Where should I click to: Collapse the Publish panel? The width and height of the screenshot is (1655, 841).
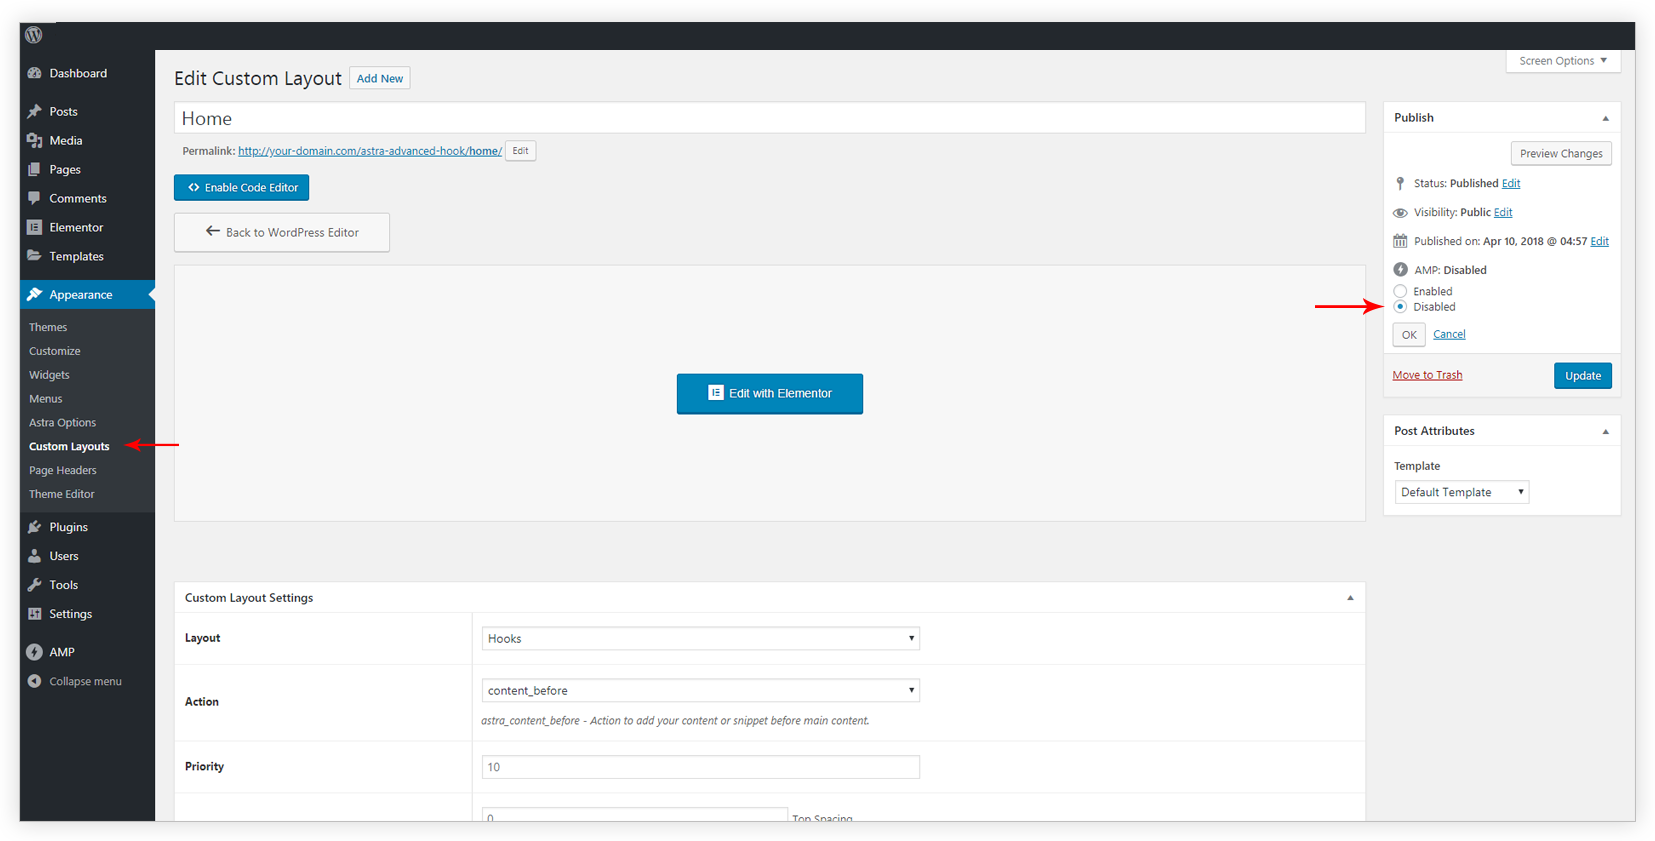[1606, 118]
